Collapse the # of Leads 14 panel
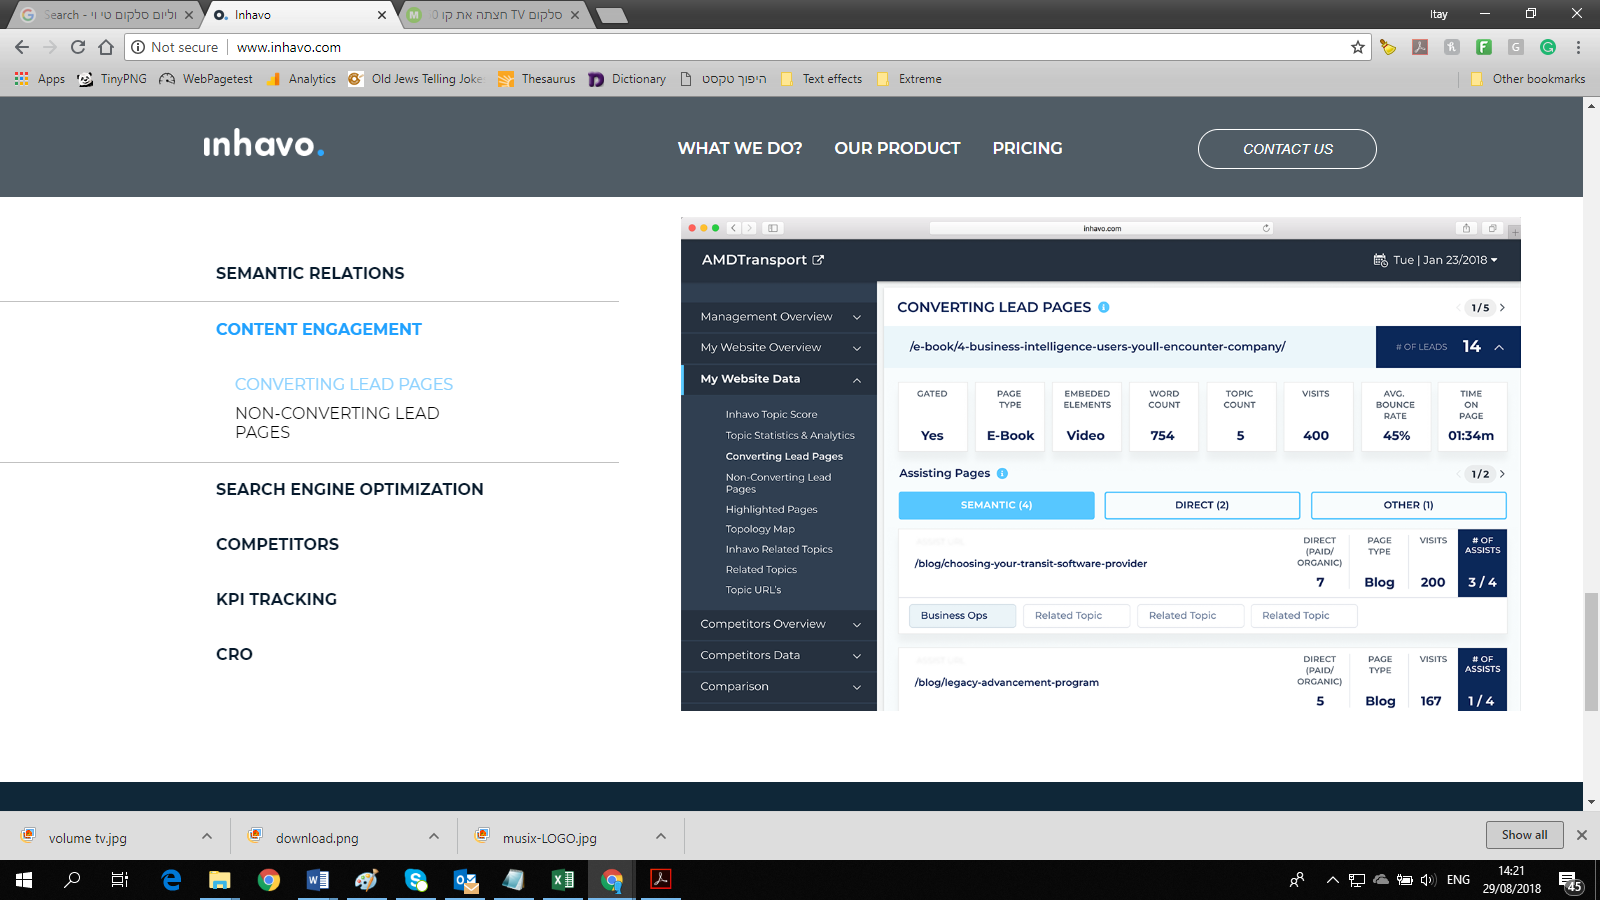Viewport: 1600px width, 900px height. tap(1499, 347)
